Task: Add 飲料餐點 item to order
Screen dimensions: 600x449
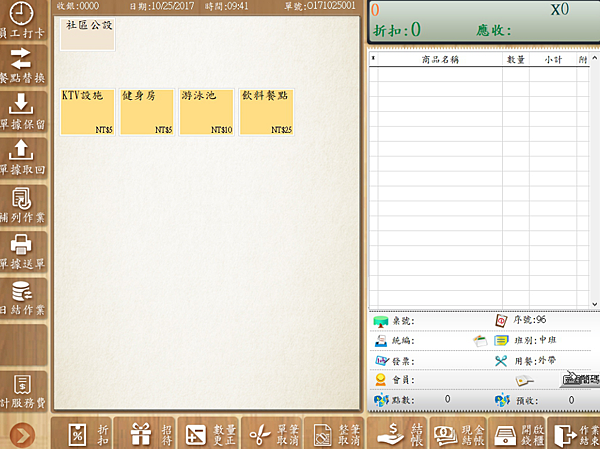Action: click(266, 112)
